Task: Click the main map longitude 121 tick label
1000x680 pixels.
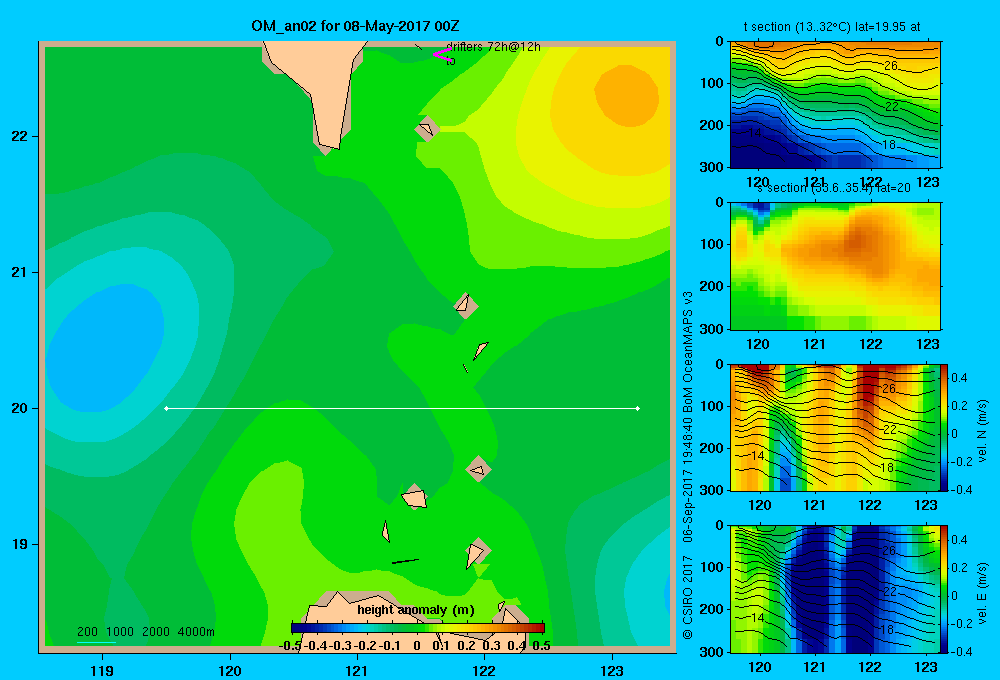Action: (357, 670)
